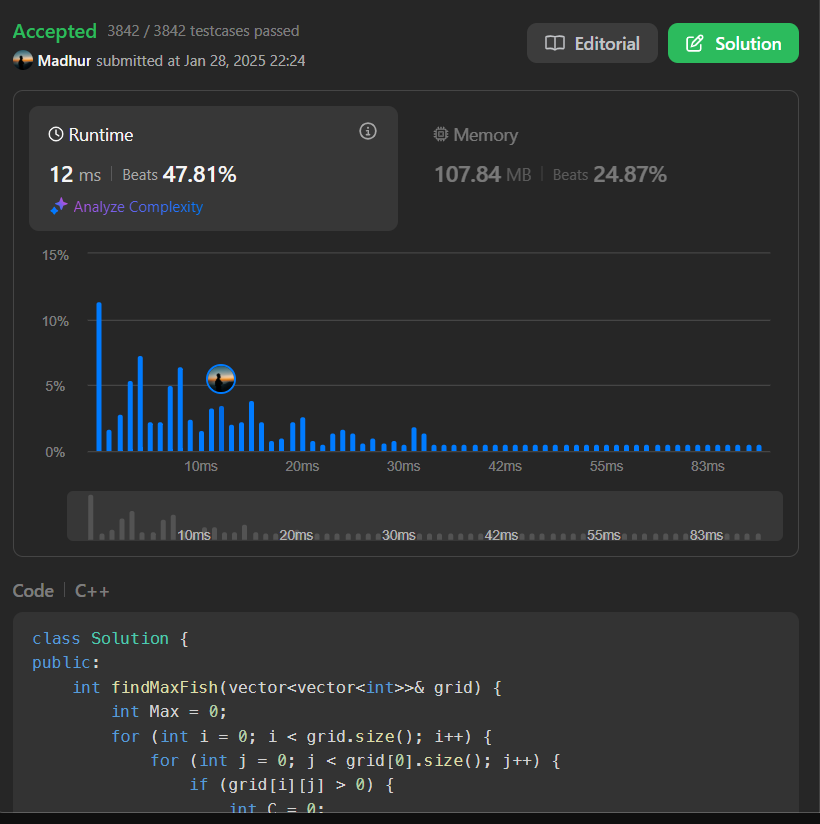Click the 10ms label in mini overview
820x824 pixels.
click(193, 535)
